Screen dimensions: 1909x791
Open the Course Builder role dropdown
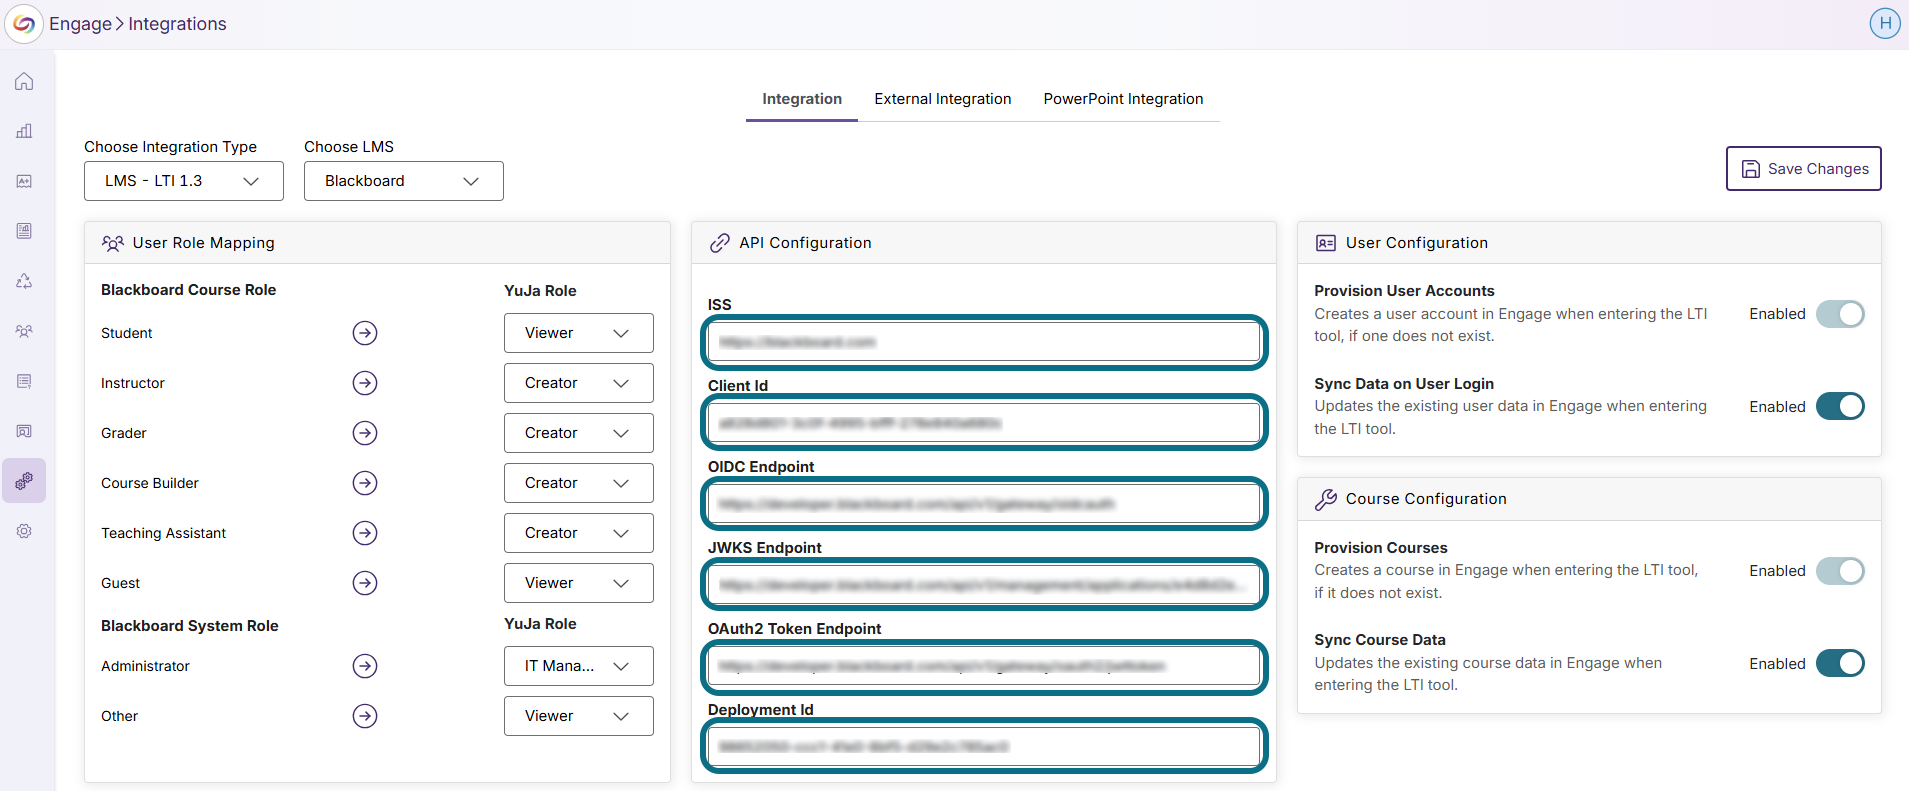[579, 483]
